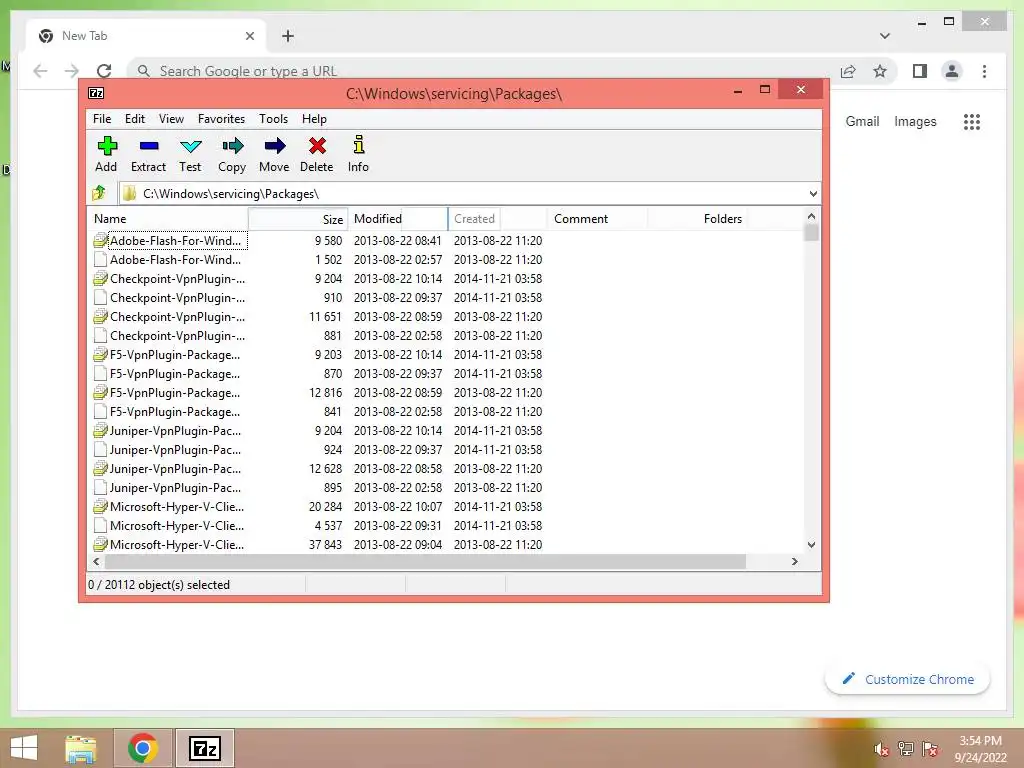Open the View menu
1024x768 pixels.
(171, 119)
